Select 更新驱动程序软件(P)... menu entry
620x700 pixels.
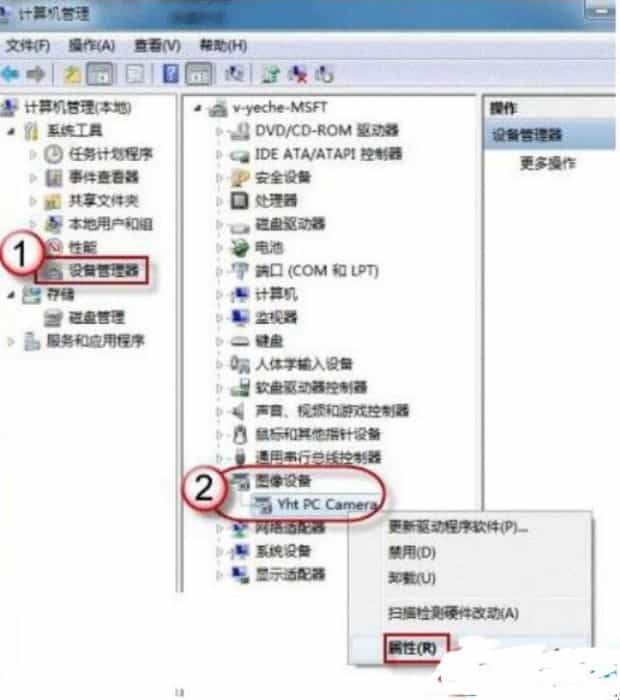pos(458,527)
